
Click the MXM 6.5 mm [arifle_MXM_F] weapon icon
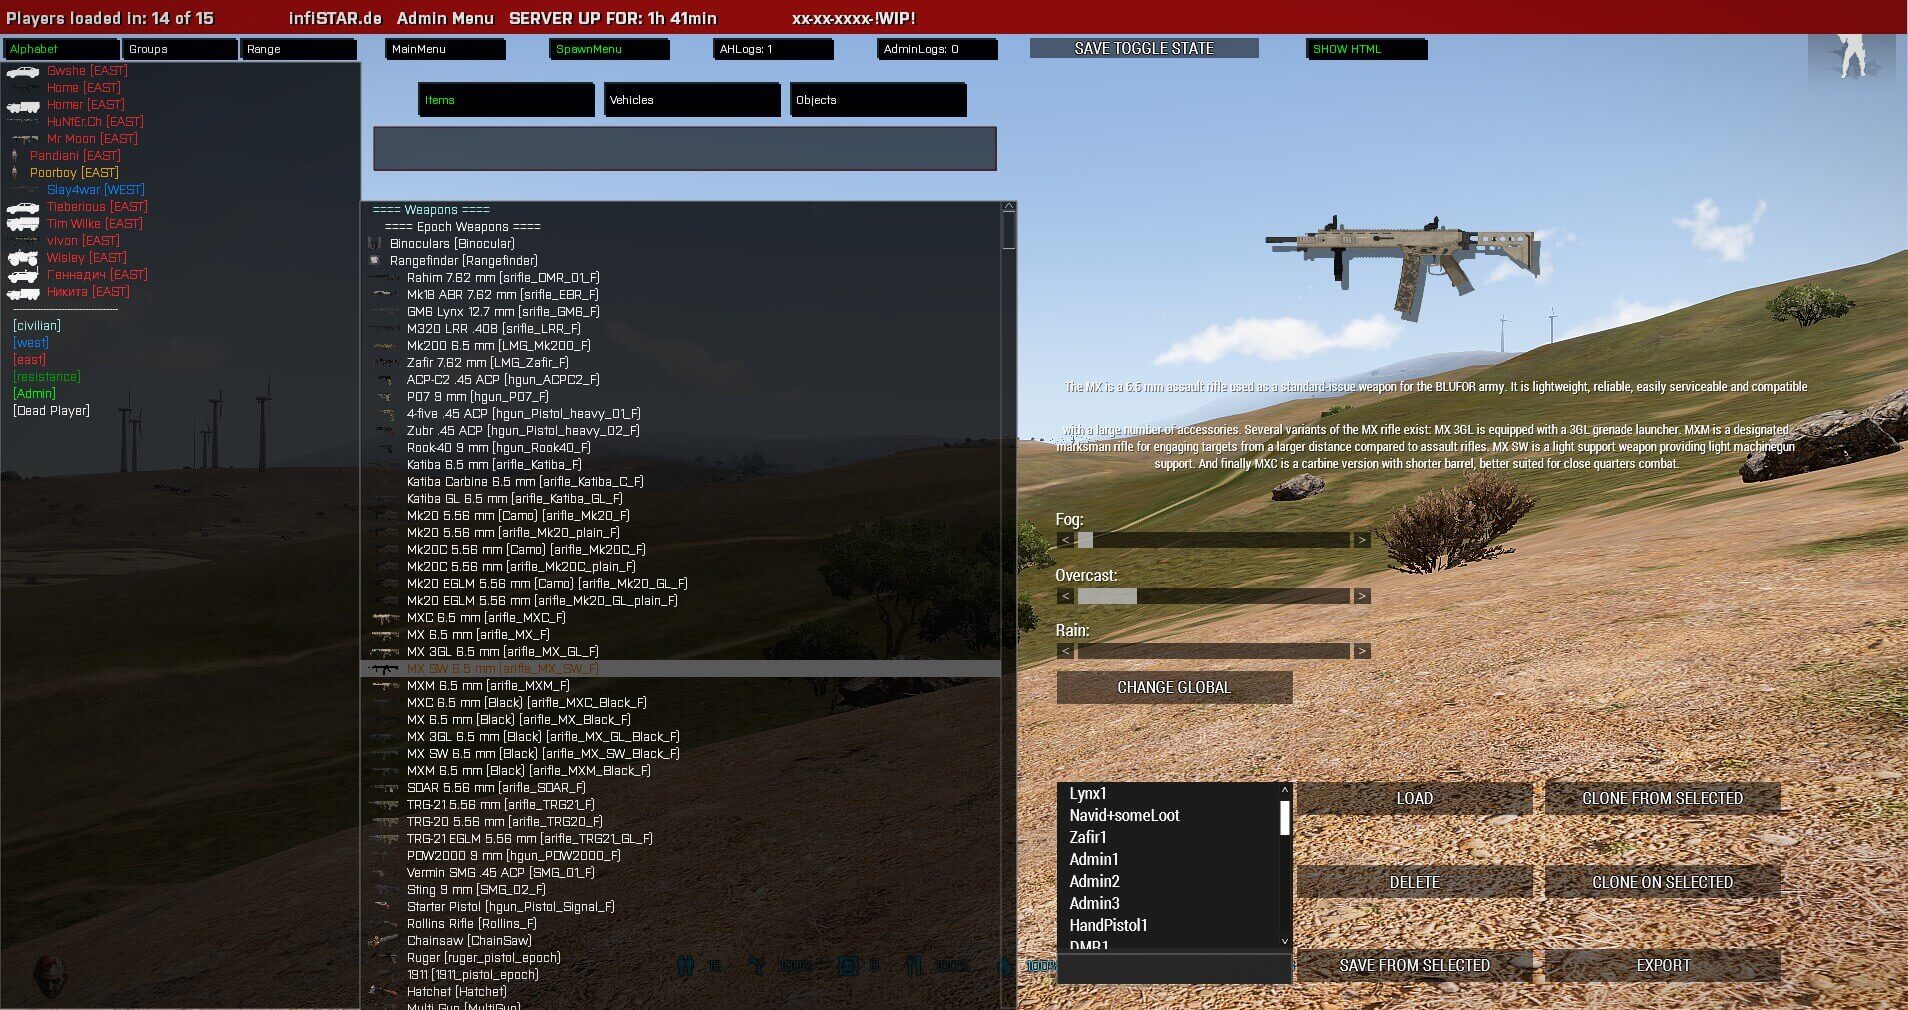tap(384, 686)
